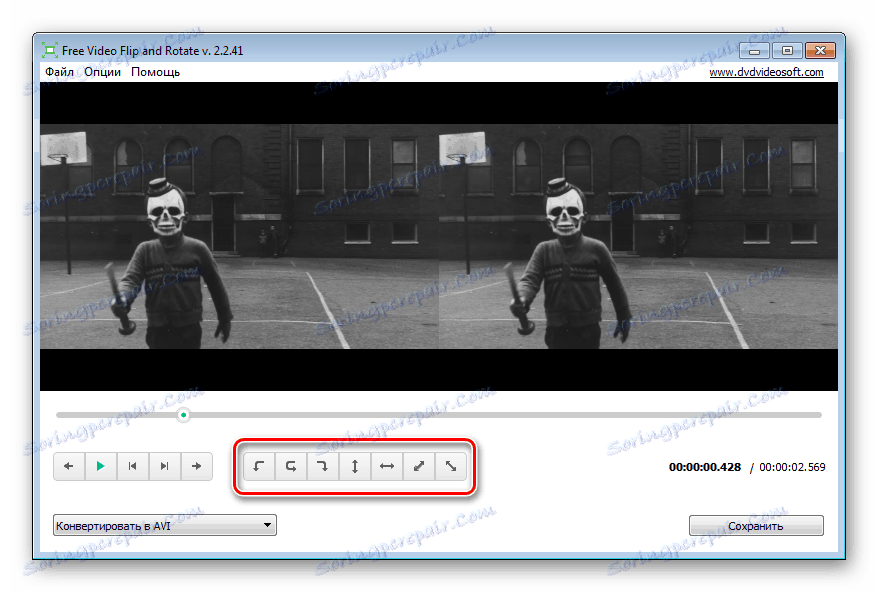
Task: Open the Помощь menu
Action: (156, 72)
